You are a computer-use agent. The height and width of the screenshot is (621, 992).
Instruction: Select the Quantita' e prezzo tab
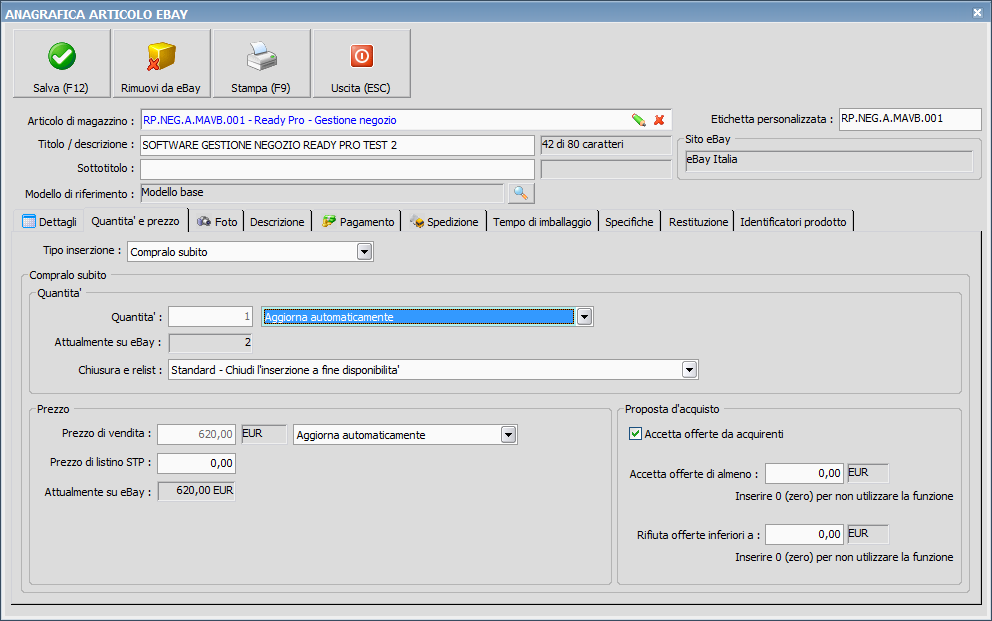[x=135, y=221]
